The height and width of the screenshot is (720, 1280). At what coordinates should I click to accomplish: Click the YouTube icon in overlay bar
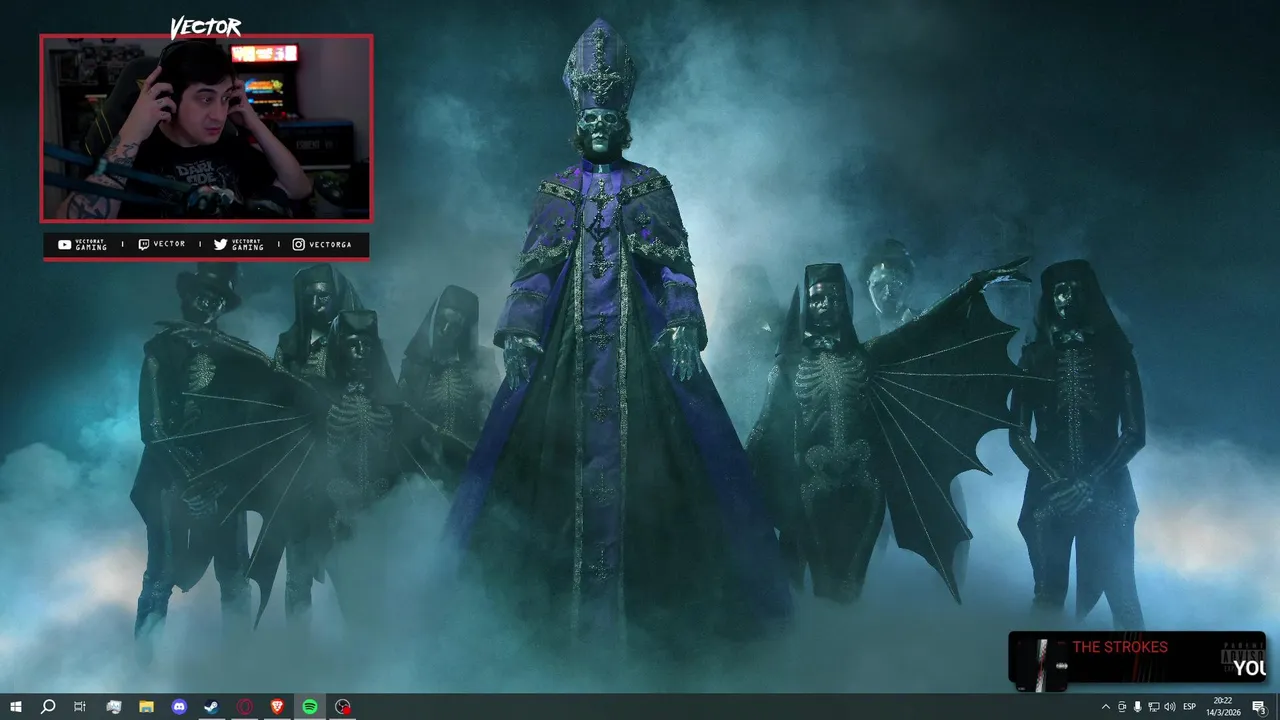click(64, 245)
